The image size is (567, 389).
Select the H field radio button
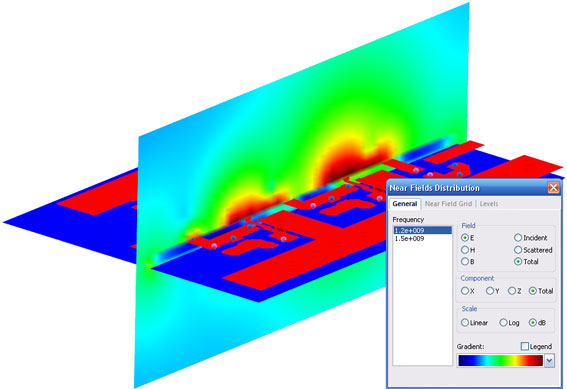tap(468, 250)
